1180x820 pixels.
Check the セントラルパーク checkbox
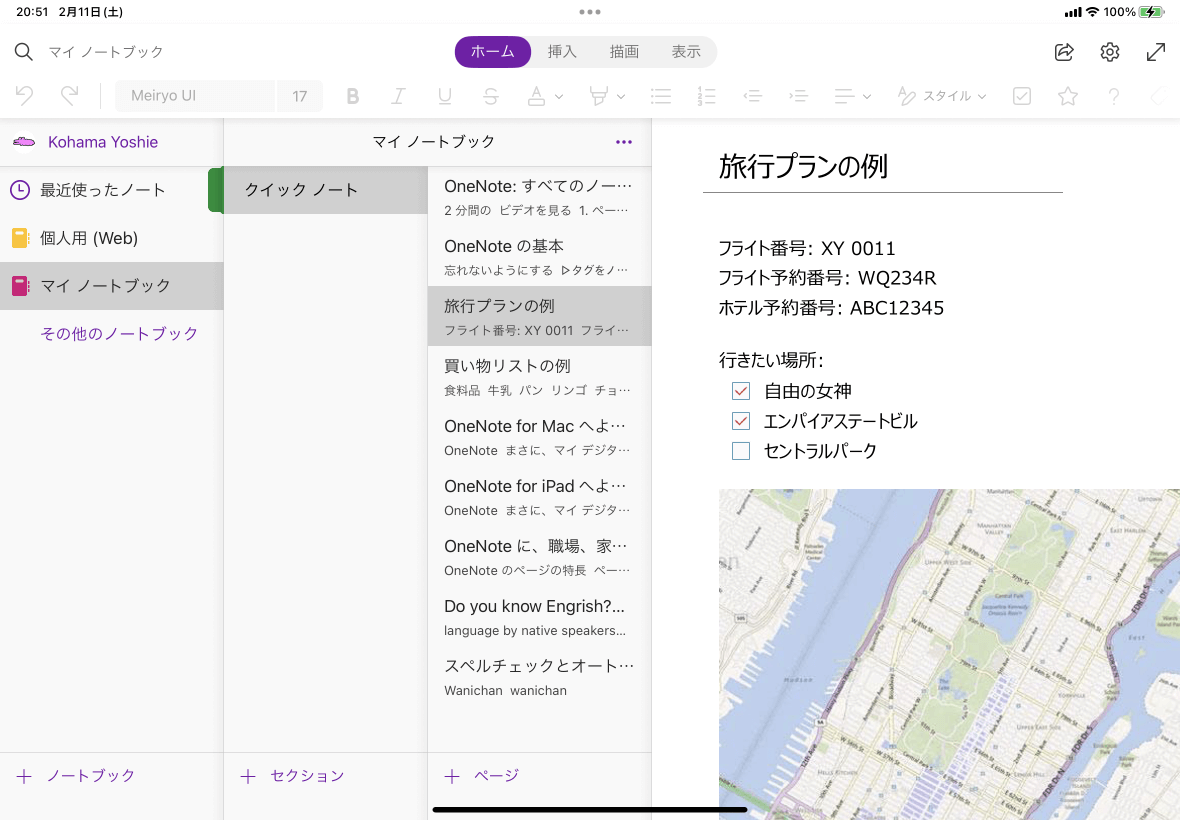coord(741,451)
